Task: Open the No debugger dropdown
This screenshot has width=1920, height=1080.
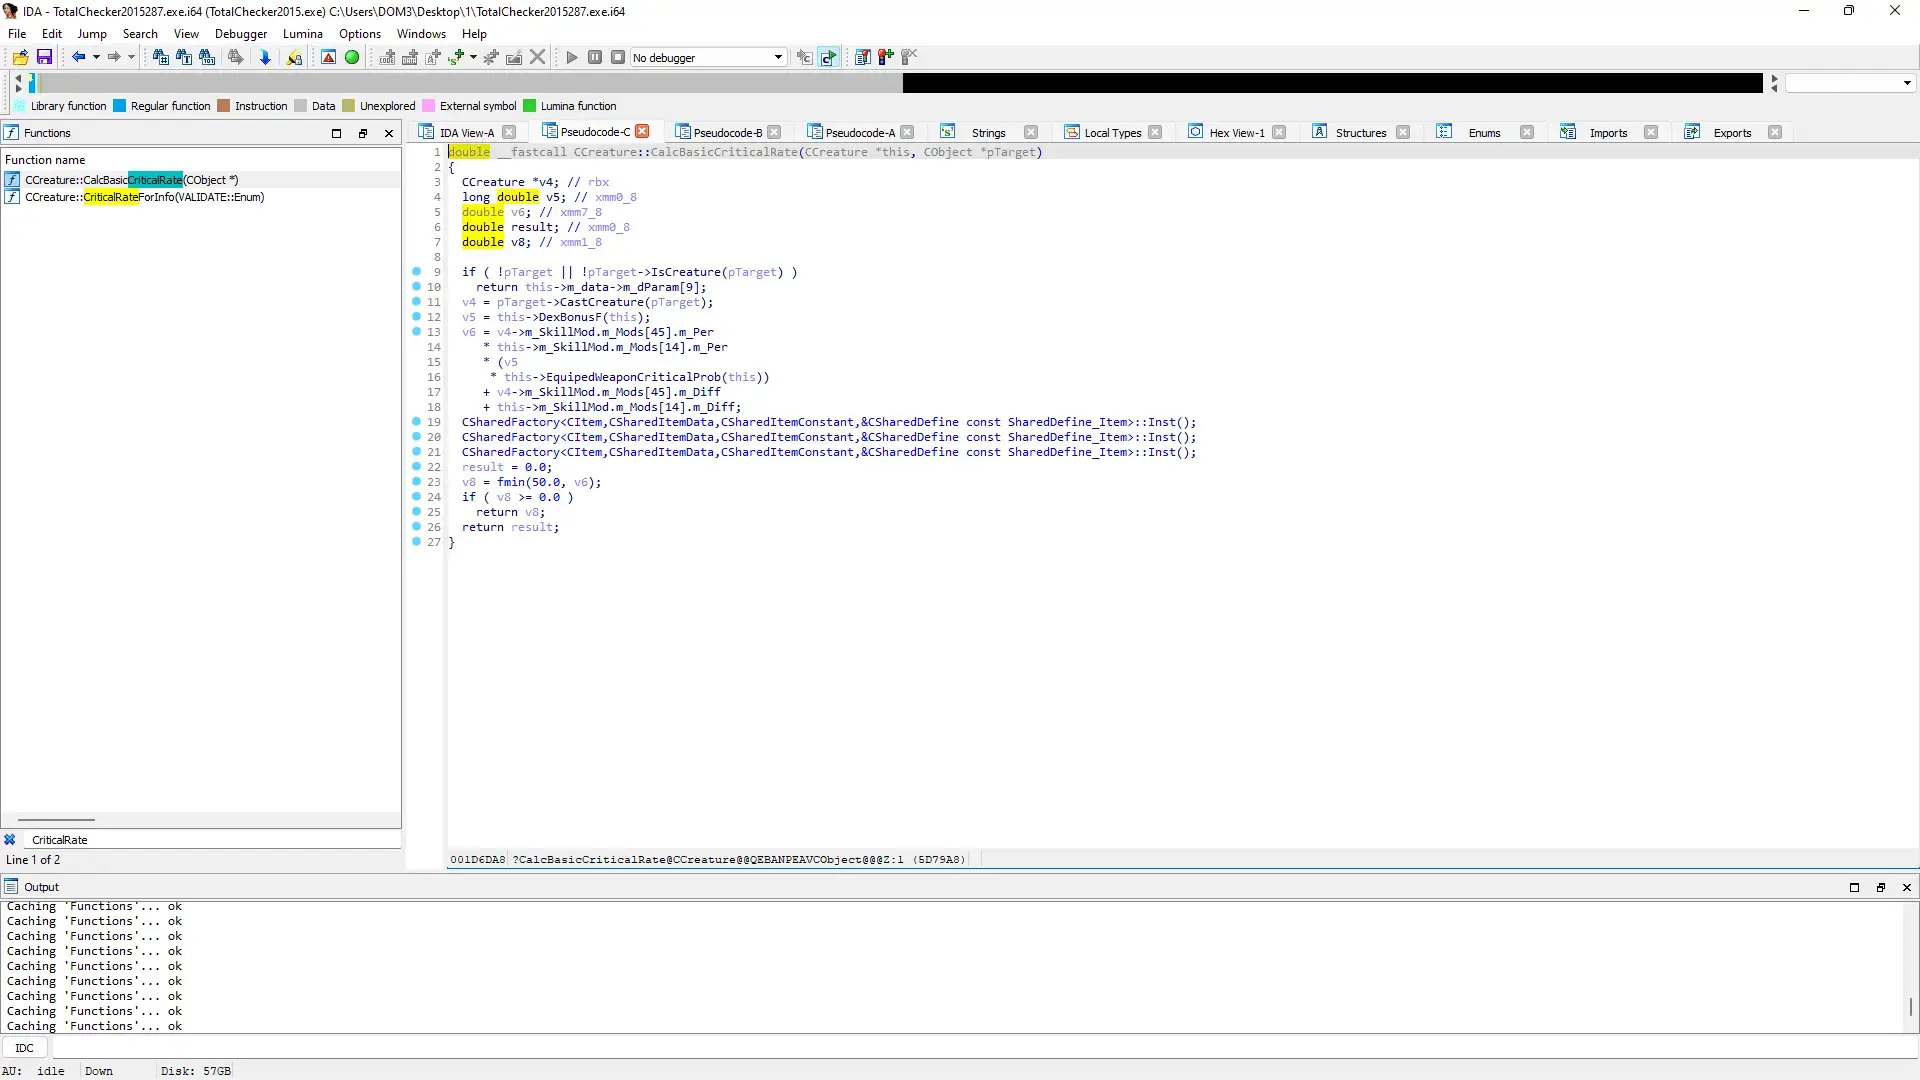Action: point(708,57)
